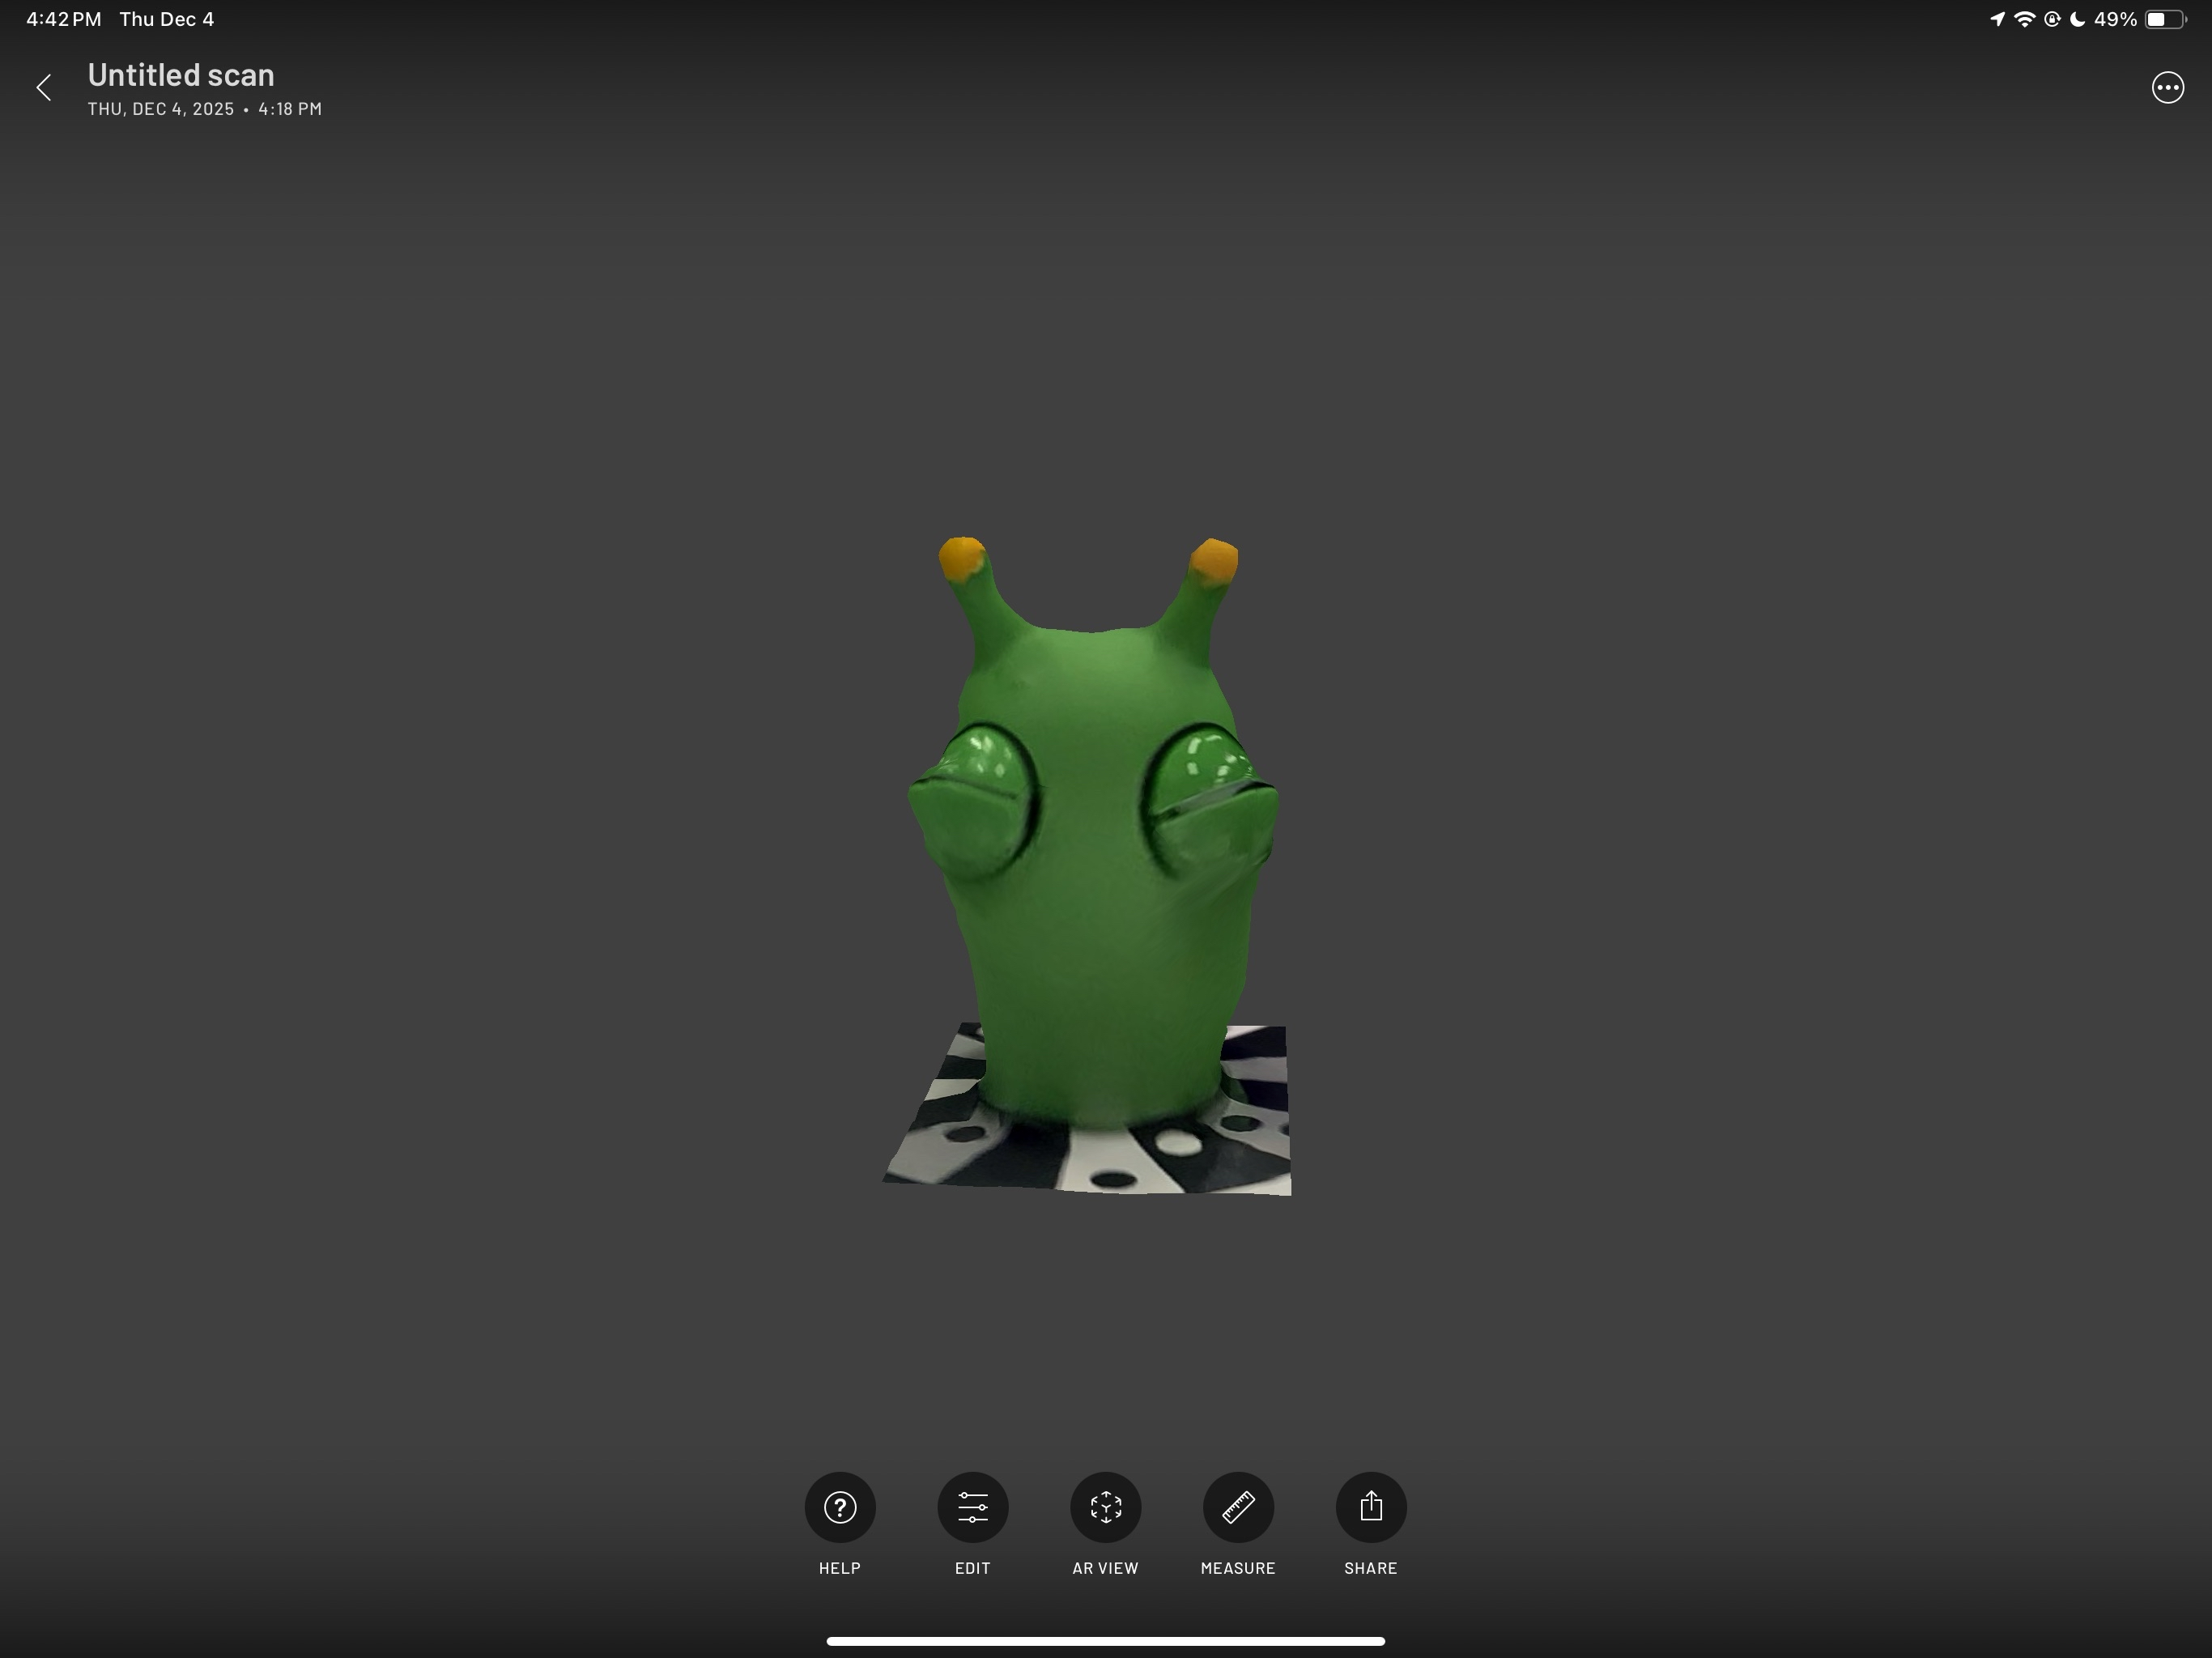Tap the Do Not Disturb moon icon

(x=2077, y=19)
